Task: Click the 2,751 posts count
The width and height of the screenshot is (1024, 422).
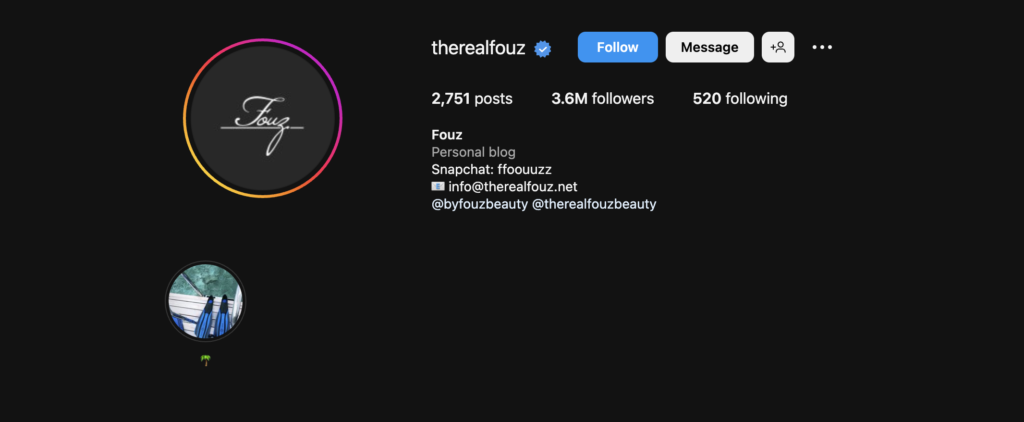Action: (472, 99)
